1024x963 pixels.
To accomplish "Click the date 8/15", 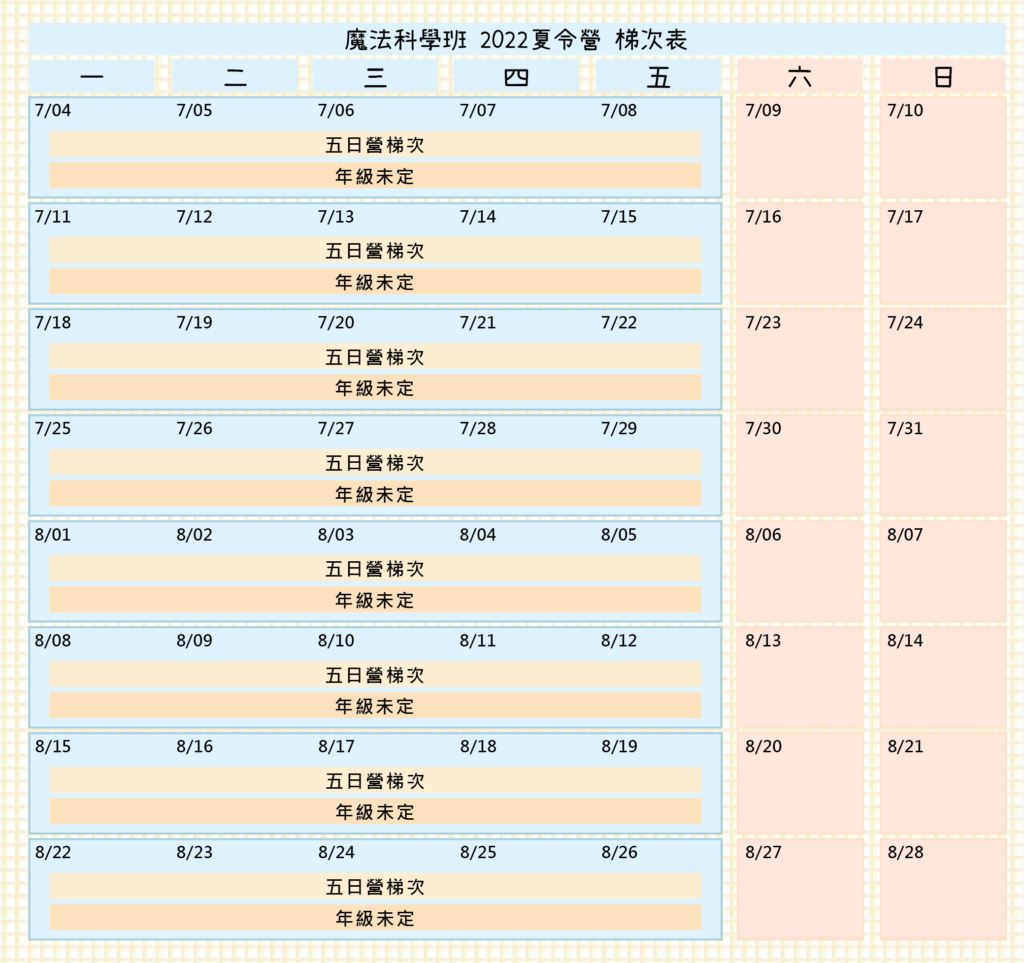I will tap(53, 746).
